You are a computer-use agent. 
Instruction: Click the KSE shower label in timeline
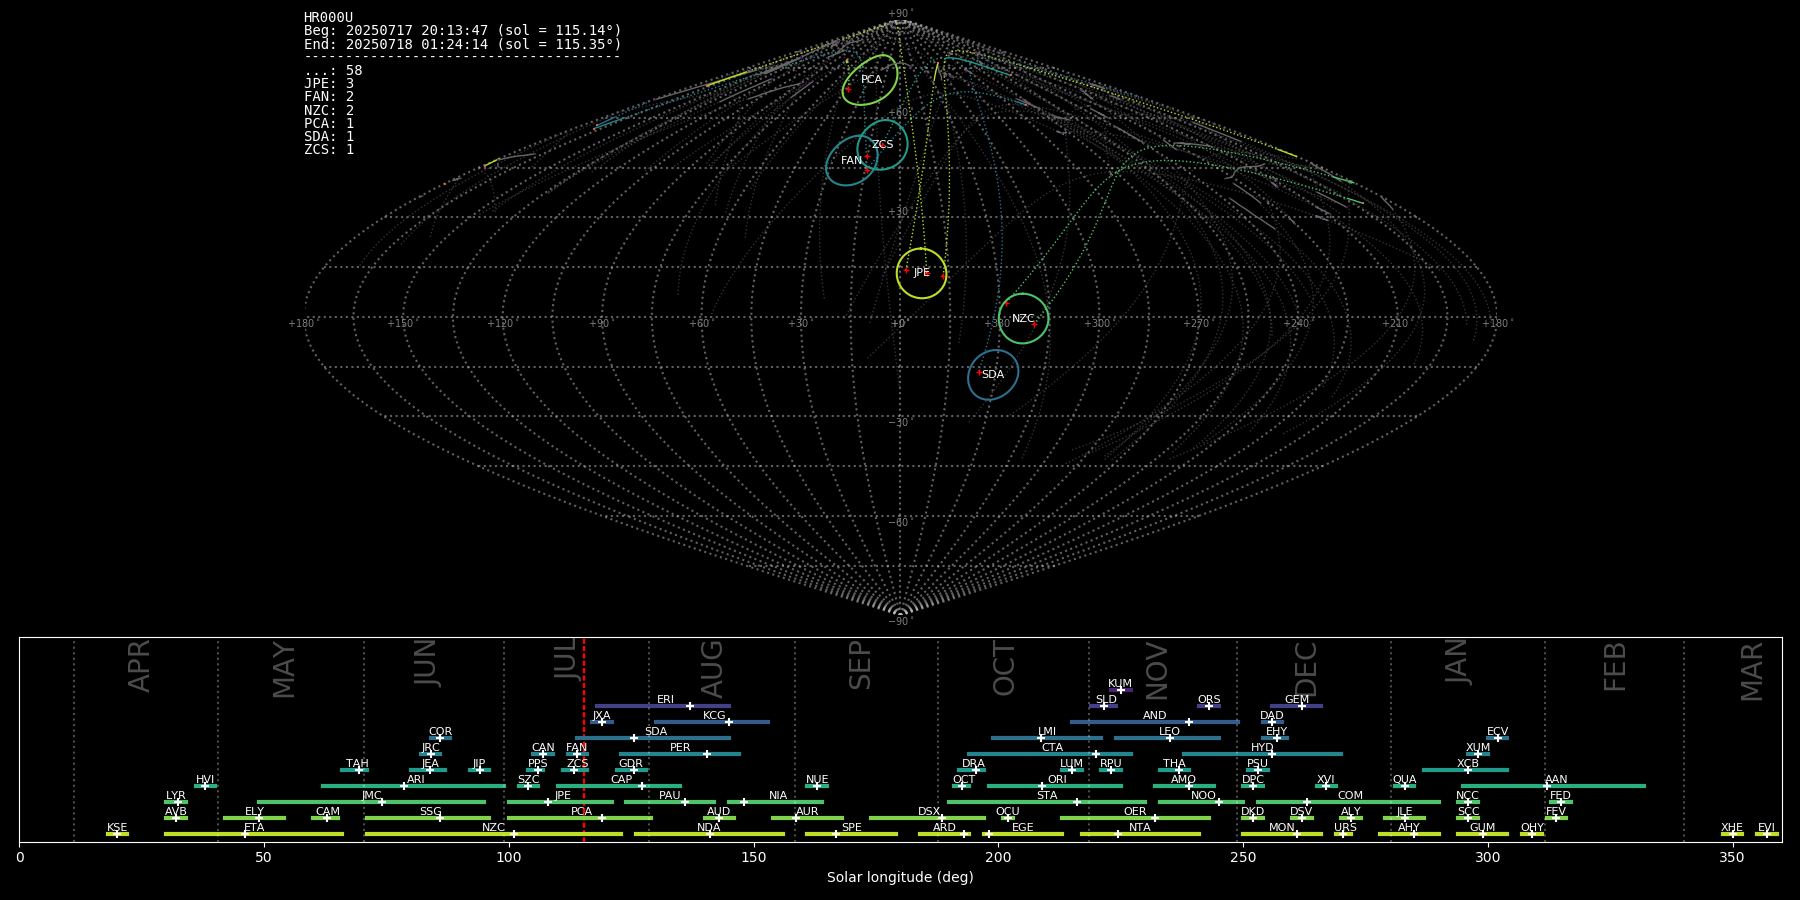pos(117,828)
